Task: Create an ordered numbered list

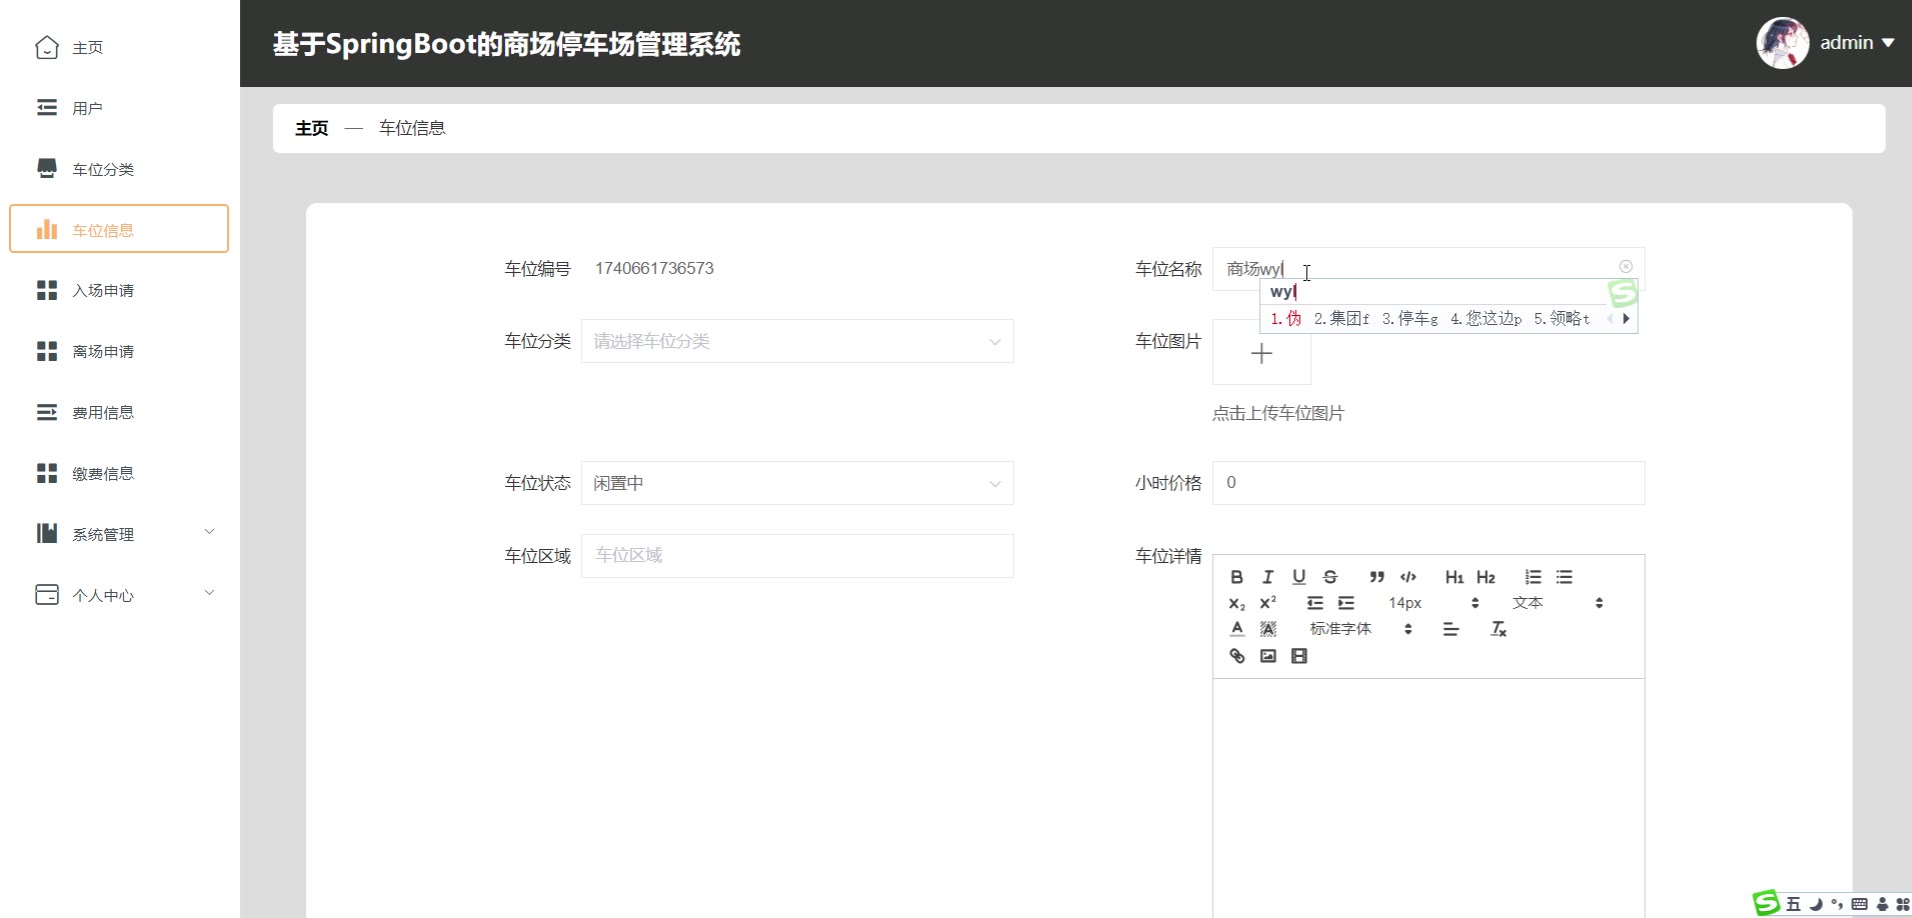Action: [1533, 577]
